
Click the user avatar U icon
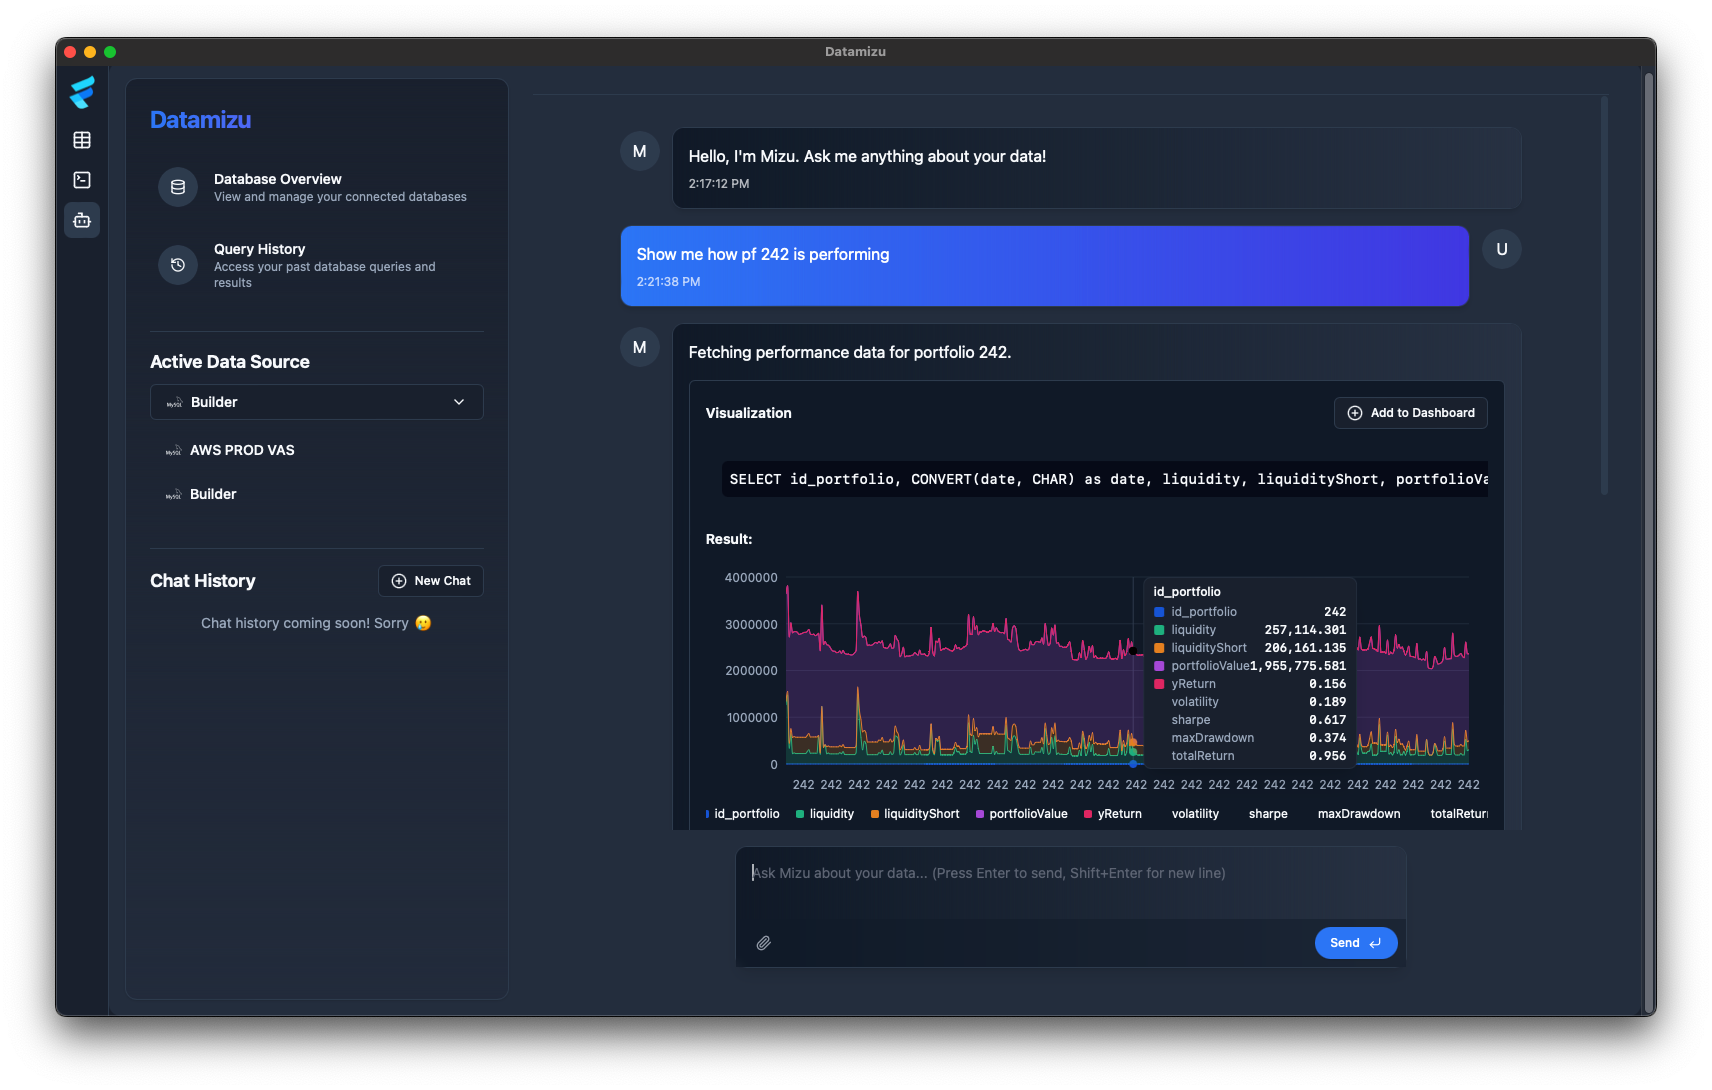[1501, 249]
